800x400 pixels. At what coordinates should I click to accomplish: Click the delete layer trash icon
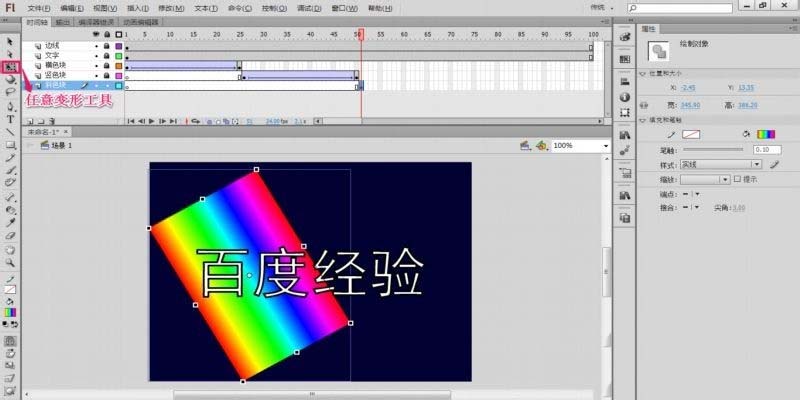coord(52,121)
